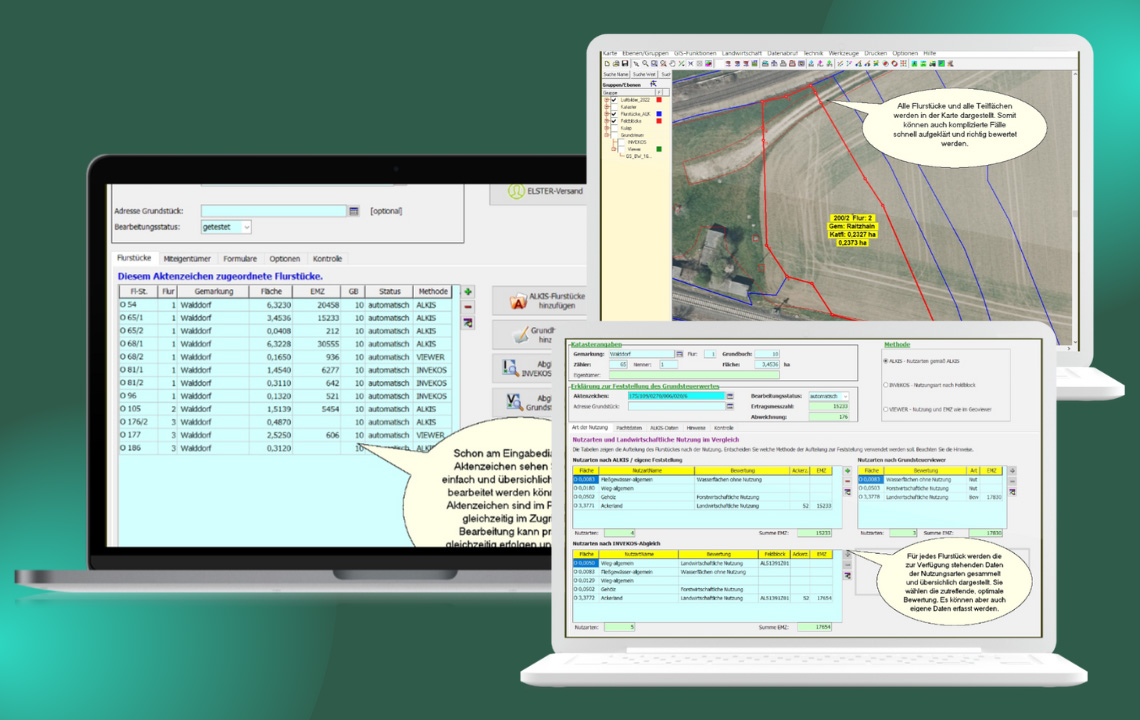Select row with Flurstück 177
1140x720 pixels.
pos(285,435)
